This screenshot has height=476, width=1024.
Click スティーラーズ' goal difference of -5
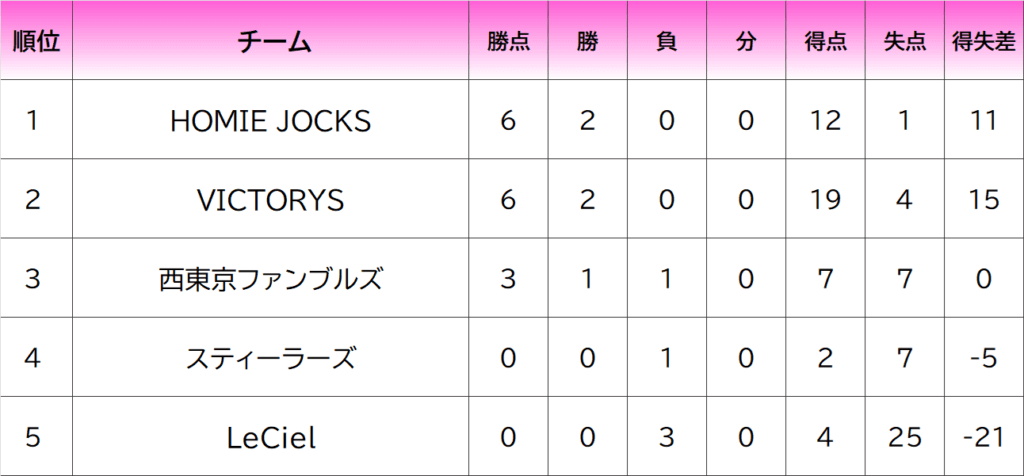984,358
